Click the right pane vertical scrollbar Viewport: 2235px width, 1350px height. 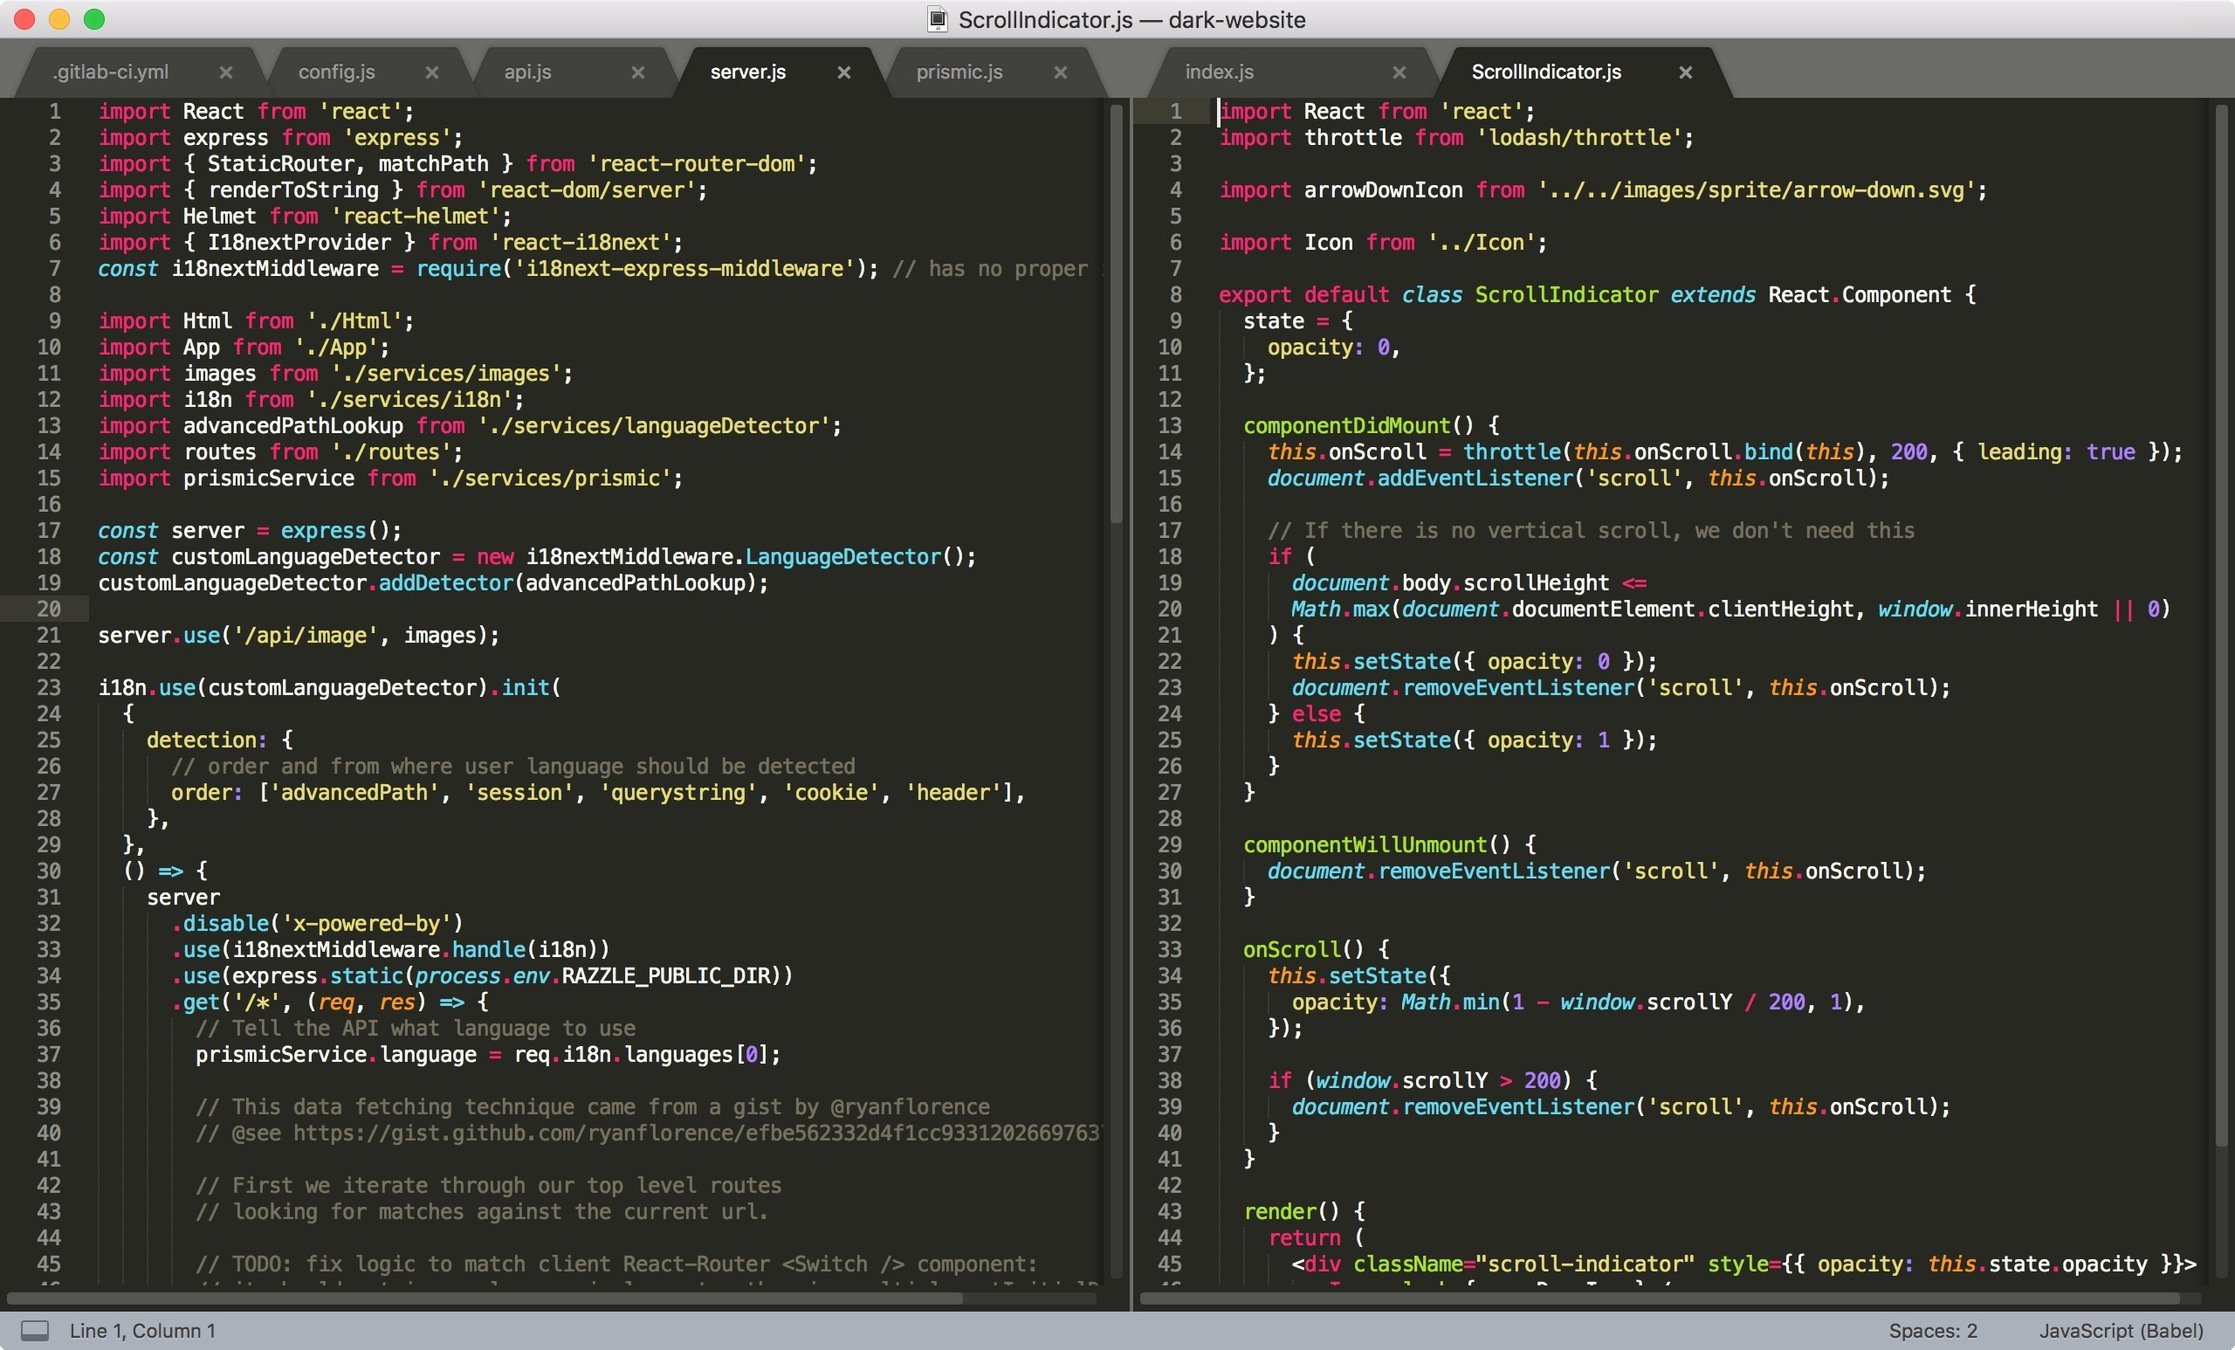pos(2222,625)
